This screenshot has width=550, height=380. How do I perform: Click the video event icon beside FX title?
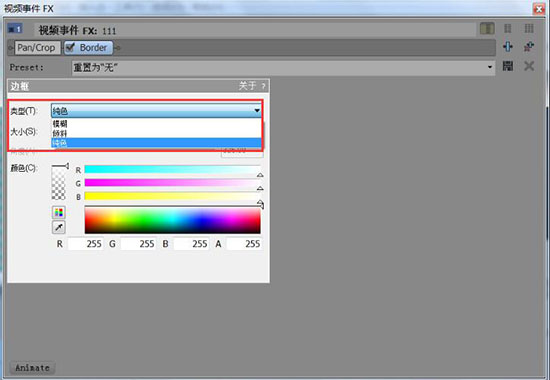15,29
